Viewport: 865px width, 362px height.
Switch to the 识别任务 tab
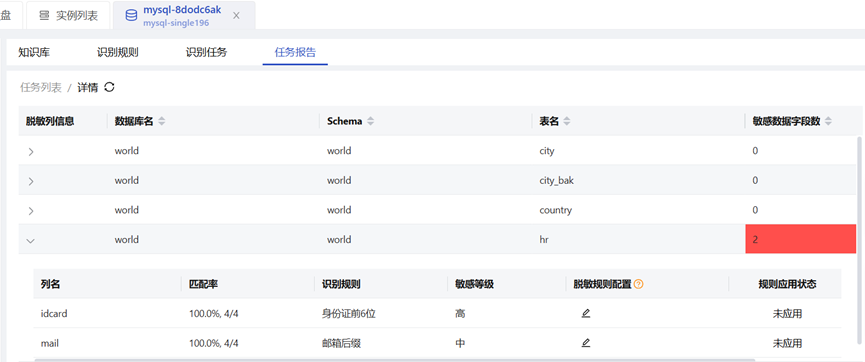tap(206, 52)
